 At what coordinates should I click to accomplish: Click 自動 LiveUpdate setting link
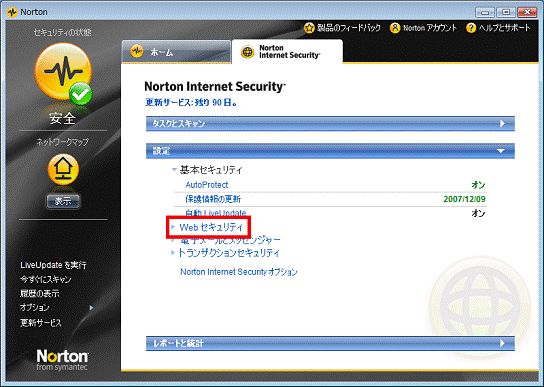point(215,213)
